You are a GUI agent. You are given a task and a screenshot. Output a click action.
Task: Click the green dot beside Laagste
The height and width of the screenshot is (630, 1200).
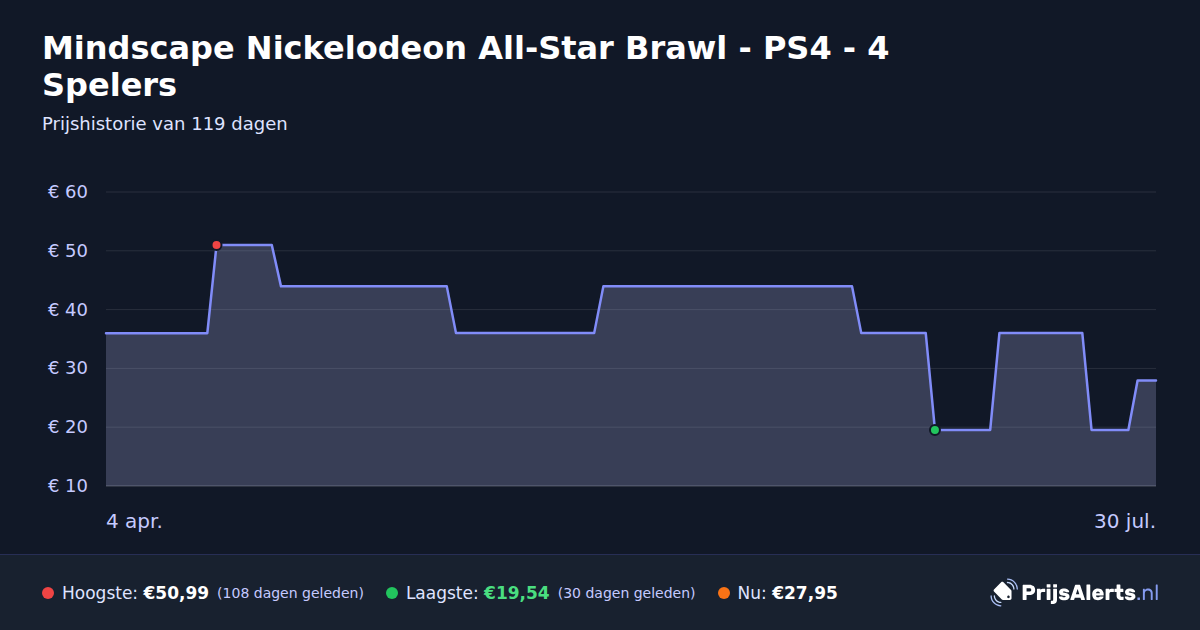click(392, 593)
